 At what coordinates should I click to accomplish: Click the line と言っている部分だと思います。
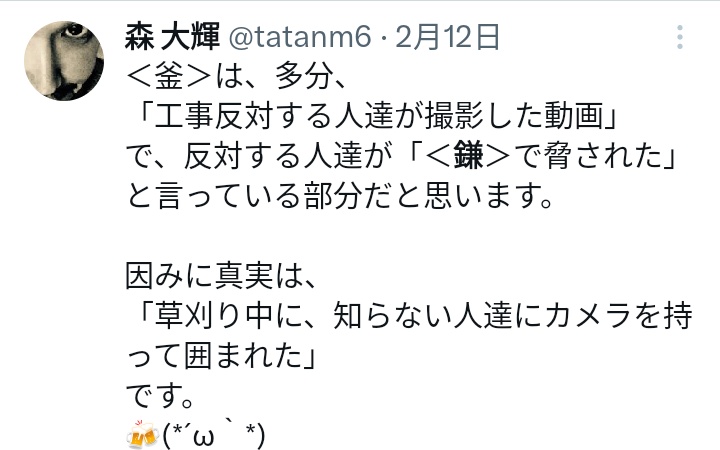(340, 196)
